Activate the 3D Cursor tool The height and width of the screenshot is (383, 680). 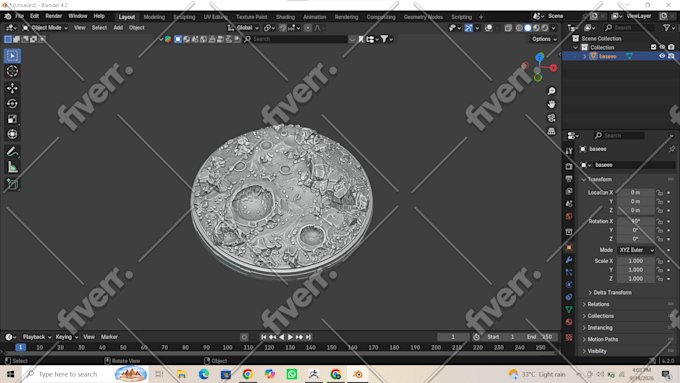tap(12, 71)
